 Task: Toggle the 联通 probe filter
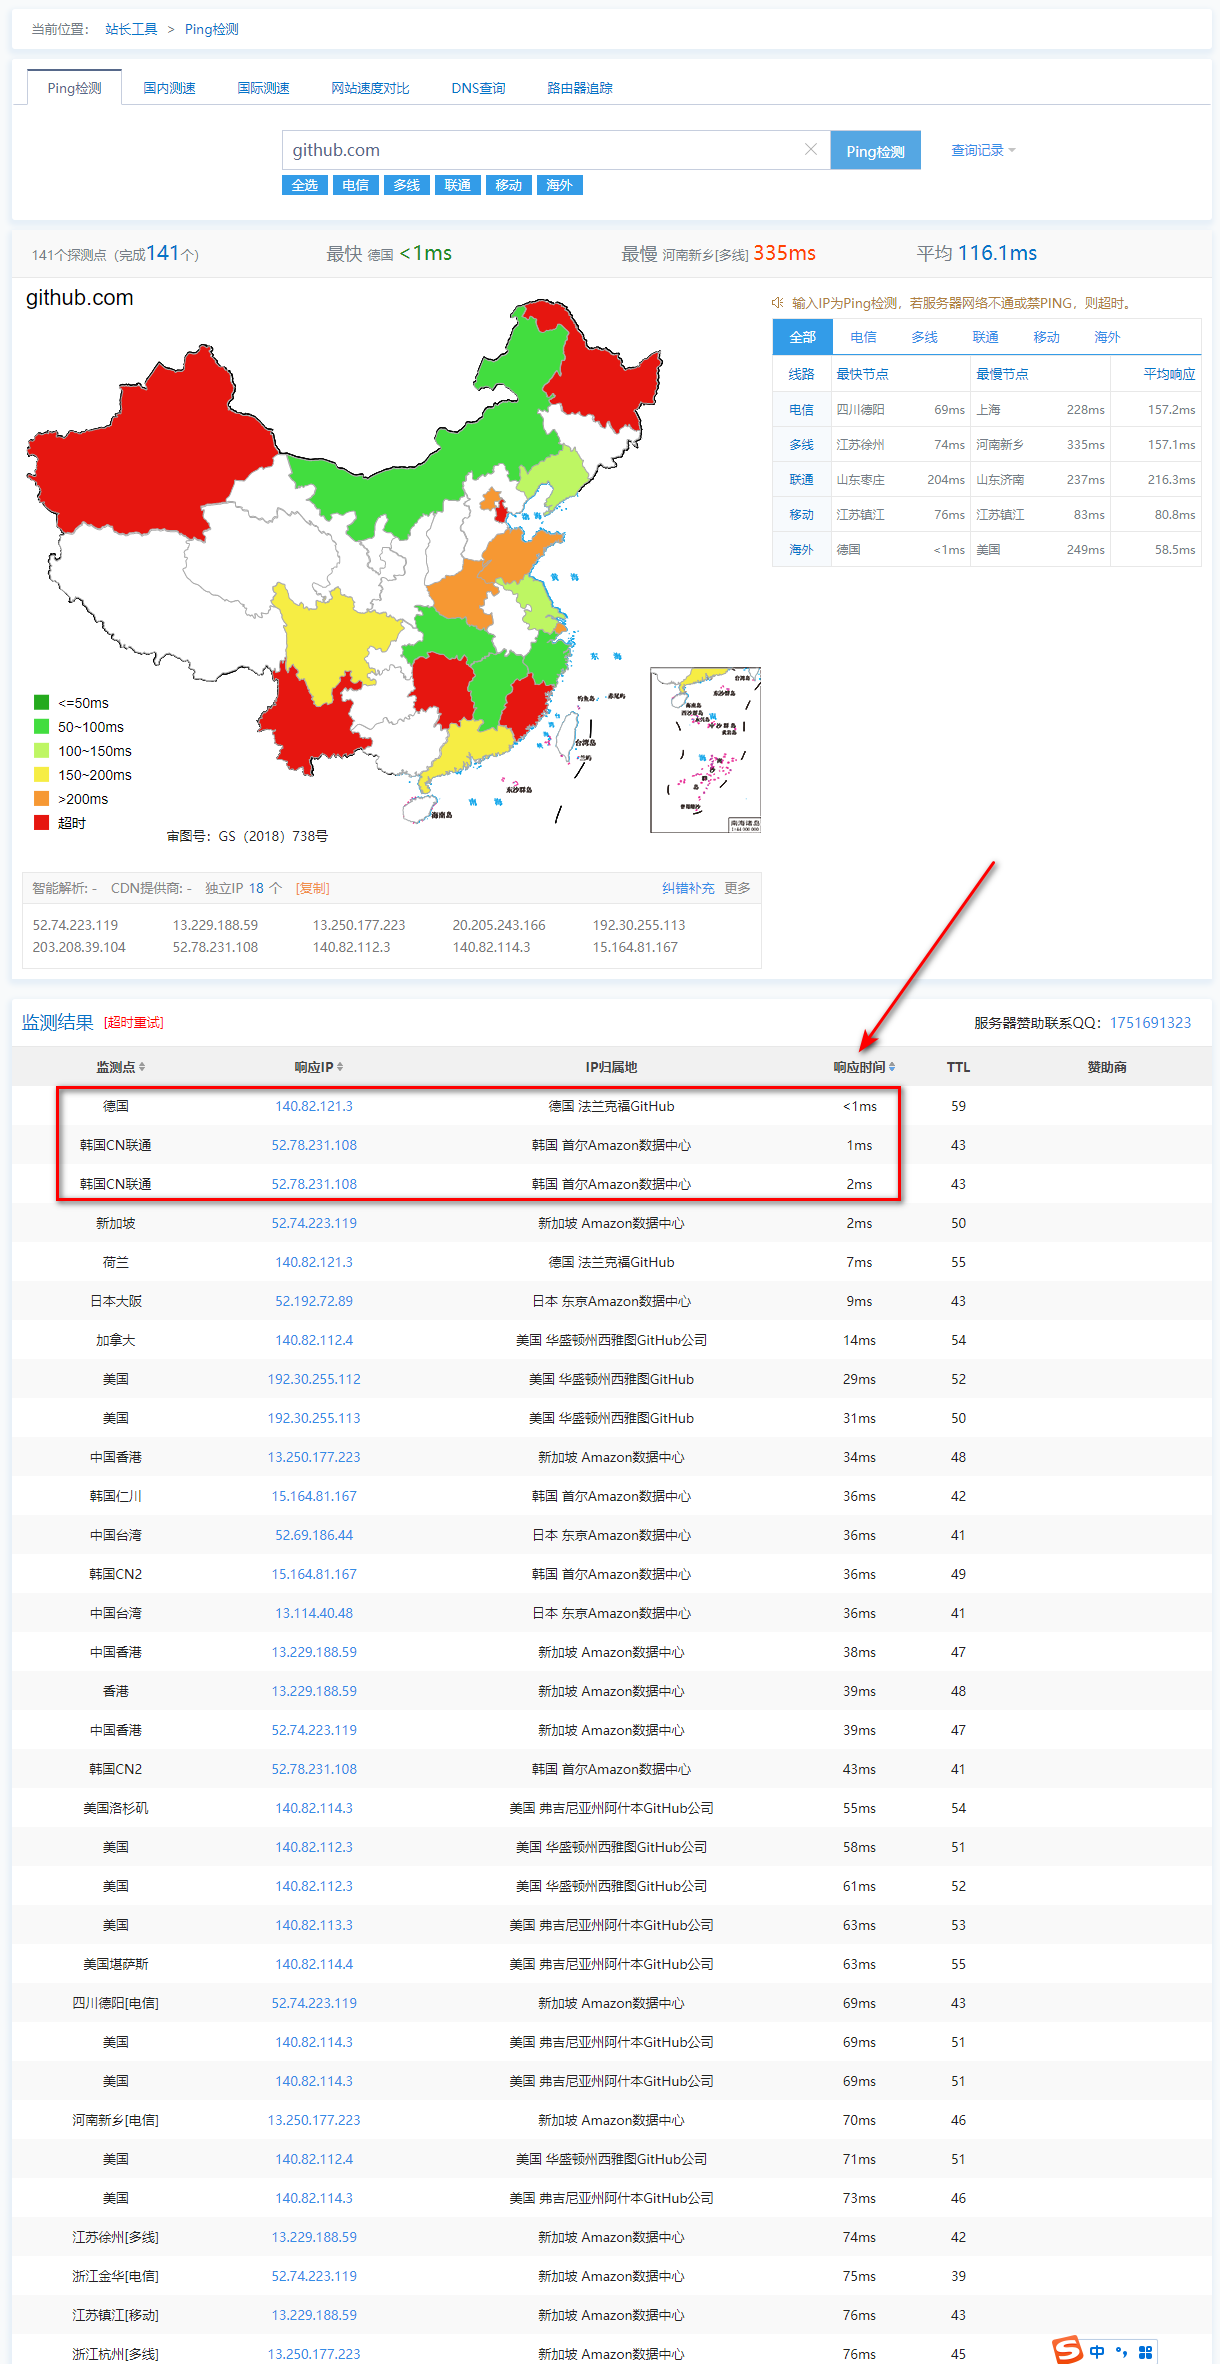[x=457, y=185]
